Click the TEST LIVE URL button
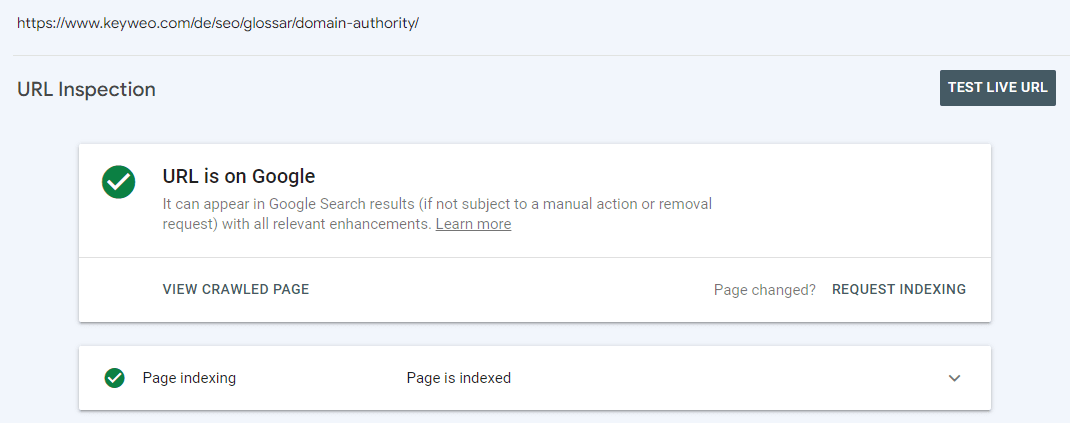The image size is (1070, 423). (x=998, y=88)
